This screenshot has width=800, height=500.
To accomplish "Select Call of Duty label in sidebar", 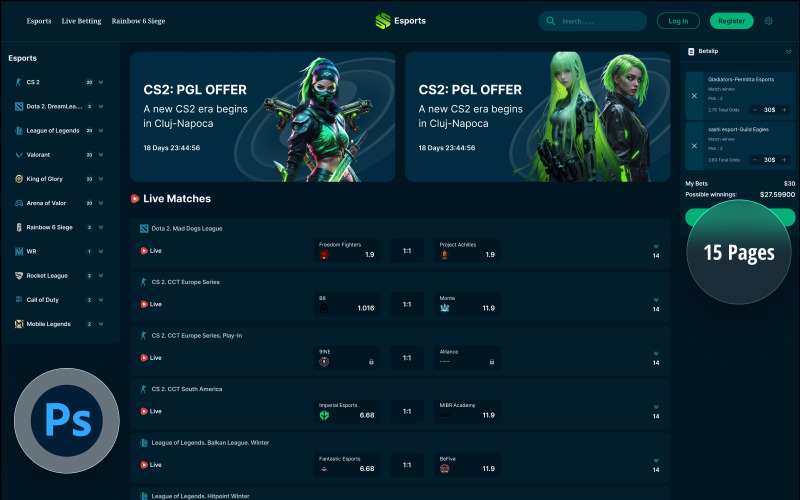I will click(x=42, y=300).
